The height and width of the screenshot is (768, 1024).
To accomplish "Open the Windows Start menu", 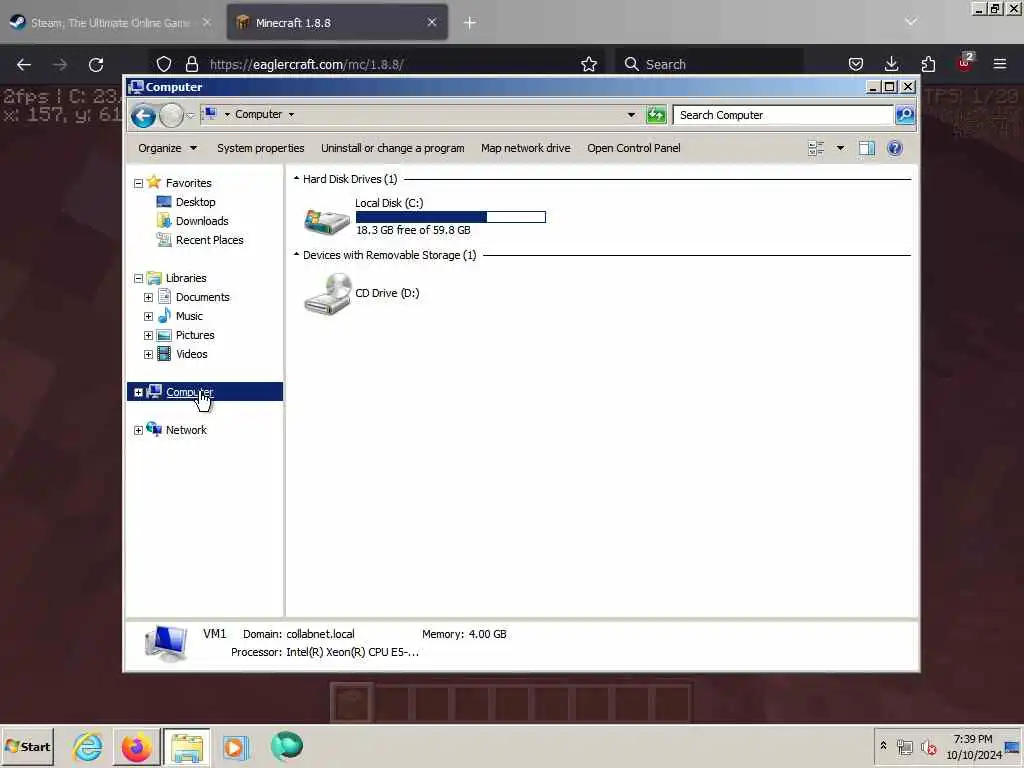I will (x=27, y=746).
